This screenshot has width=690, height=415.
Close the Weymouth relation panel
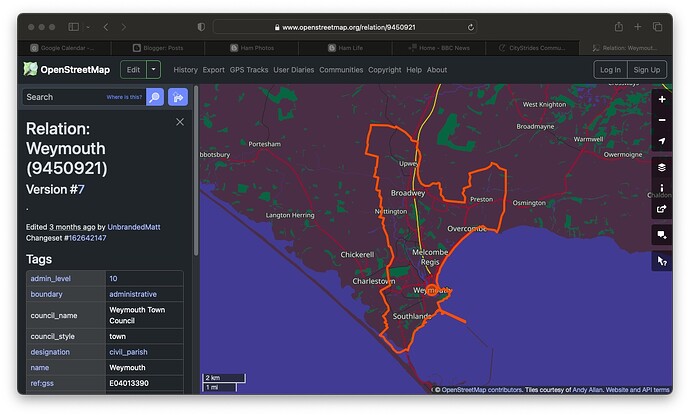pyautogui.click(x=180, y=121)
